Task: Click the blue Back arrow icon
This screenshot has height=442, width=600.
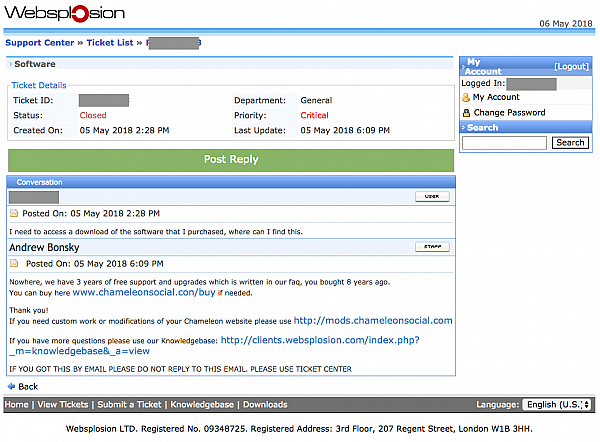Action: click(12, 386)
